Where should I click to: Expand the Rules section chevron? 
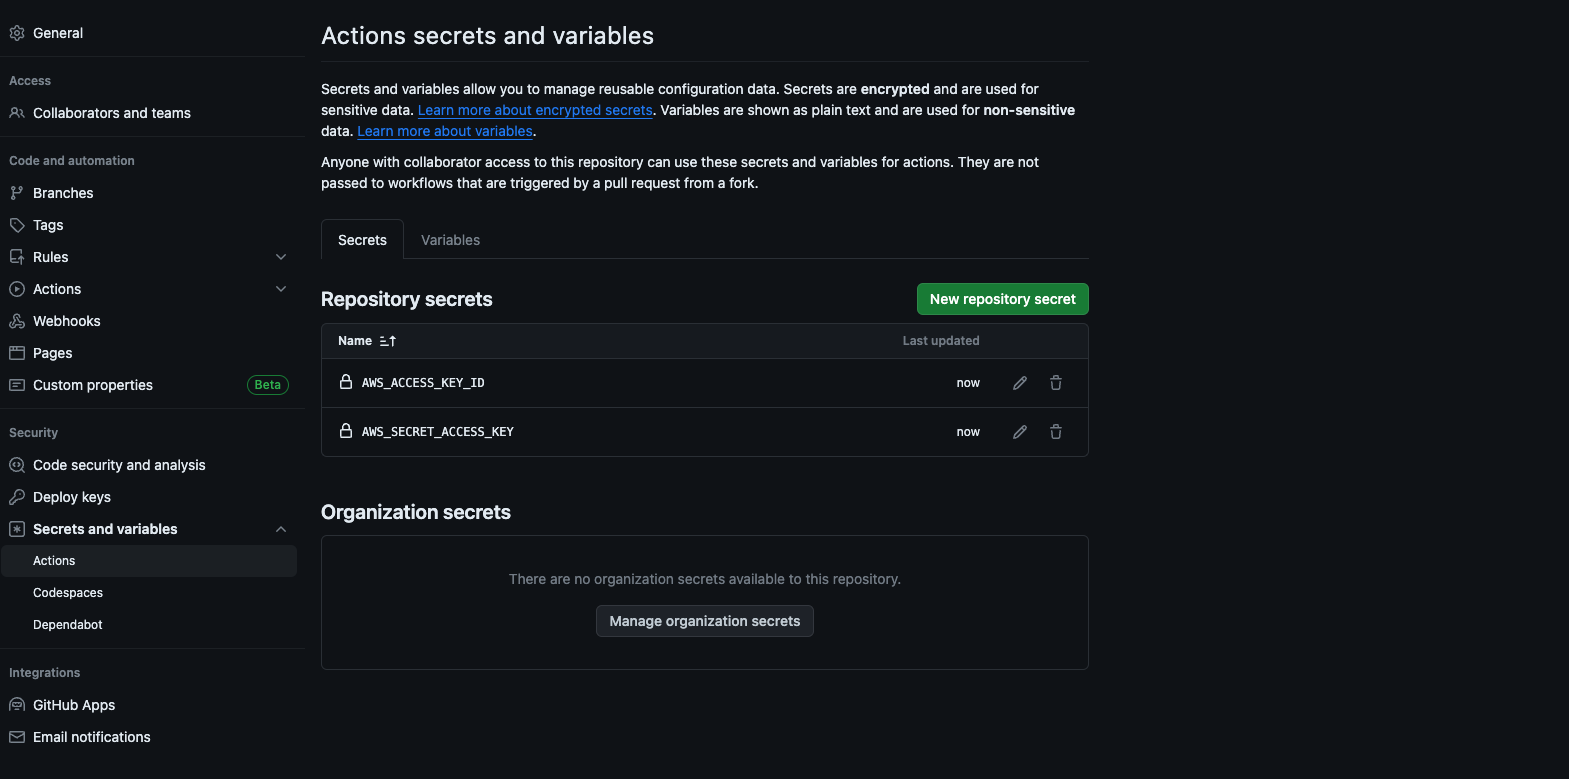(281, 256)
